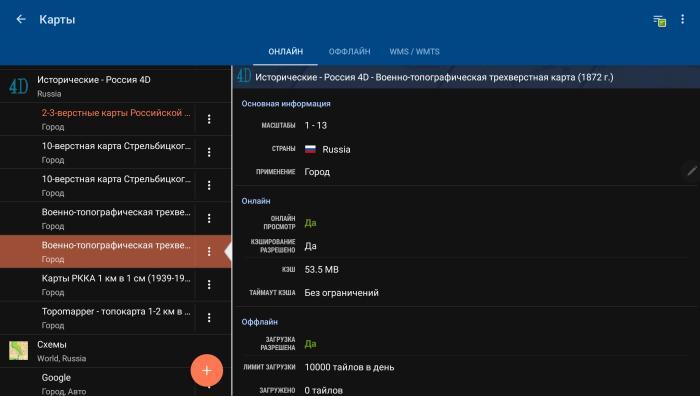Click Онлайн просмотр value Да

pyautogui.click(x=310, y=223)
